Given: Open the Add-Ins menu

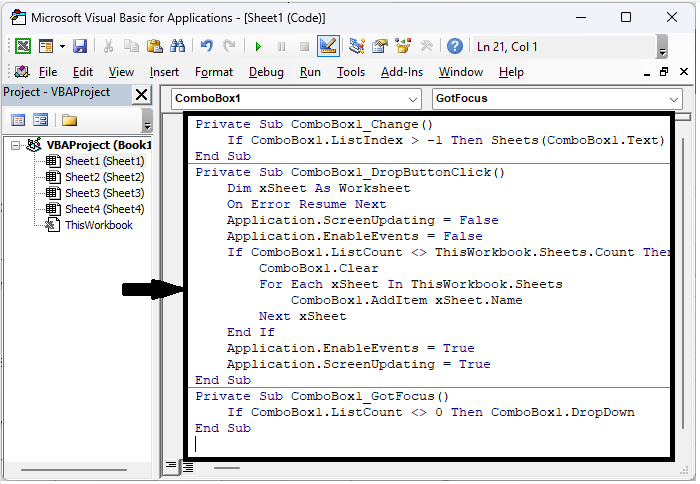Looking at the screenshot, I should click(x=402, y=72).
